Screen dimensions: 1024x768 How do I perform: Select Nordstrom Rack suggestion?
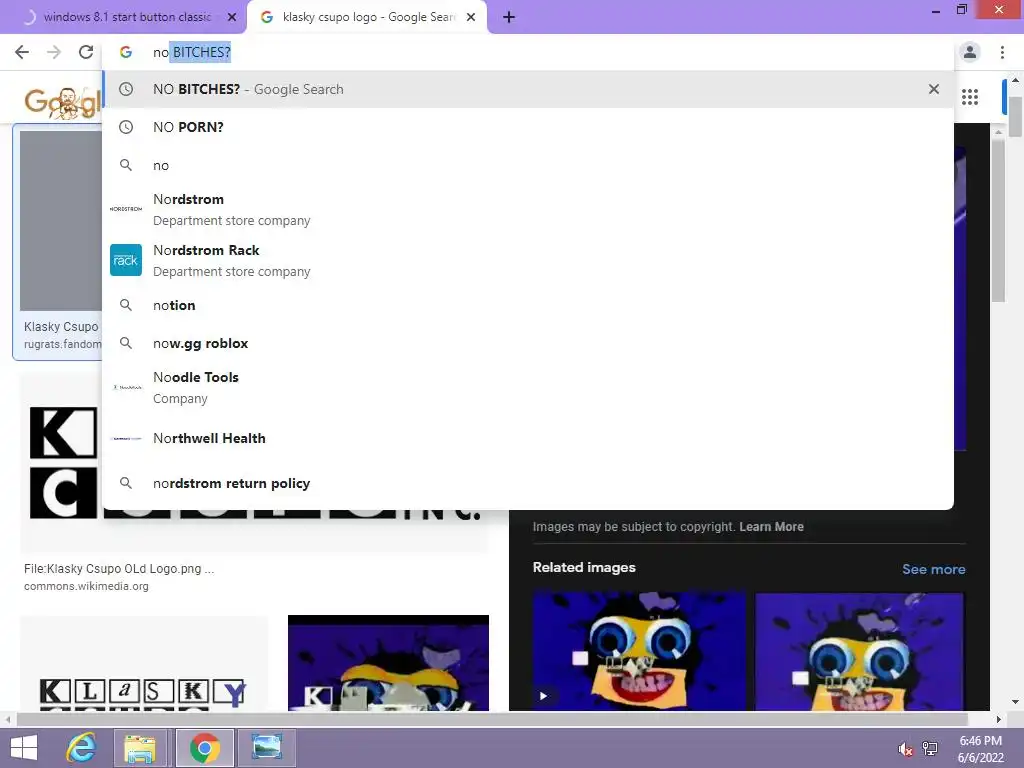pyautogui.click(x=528, y=260)
